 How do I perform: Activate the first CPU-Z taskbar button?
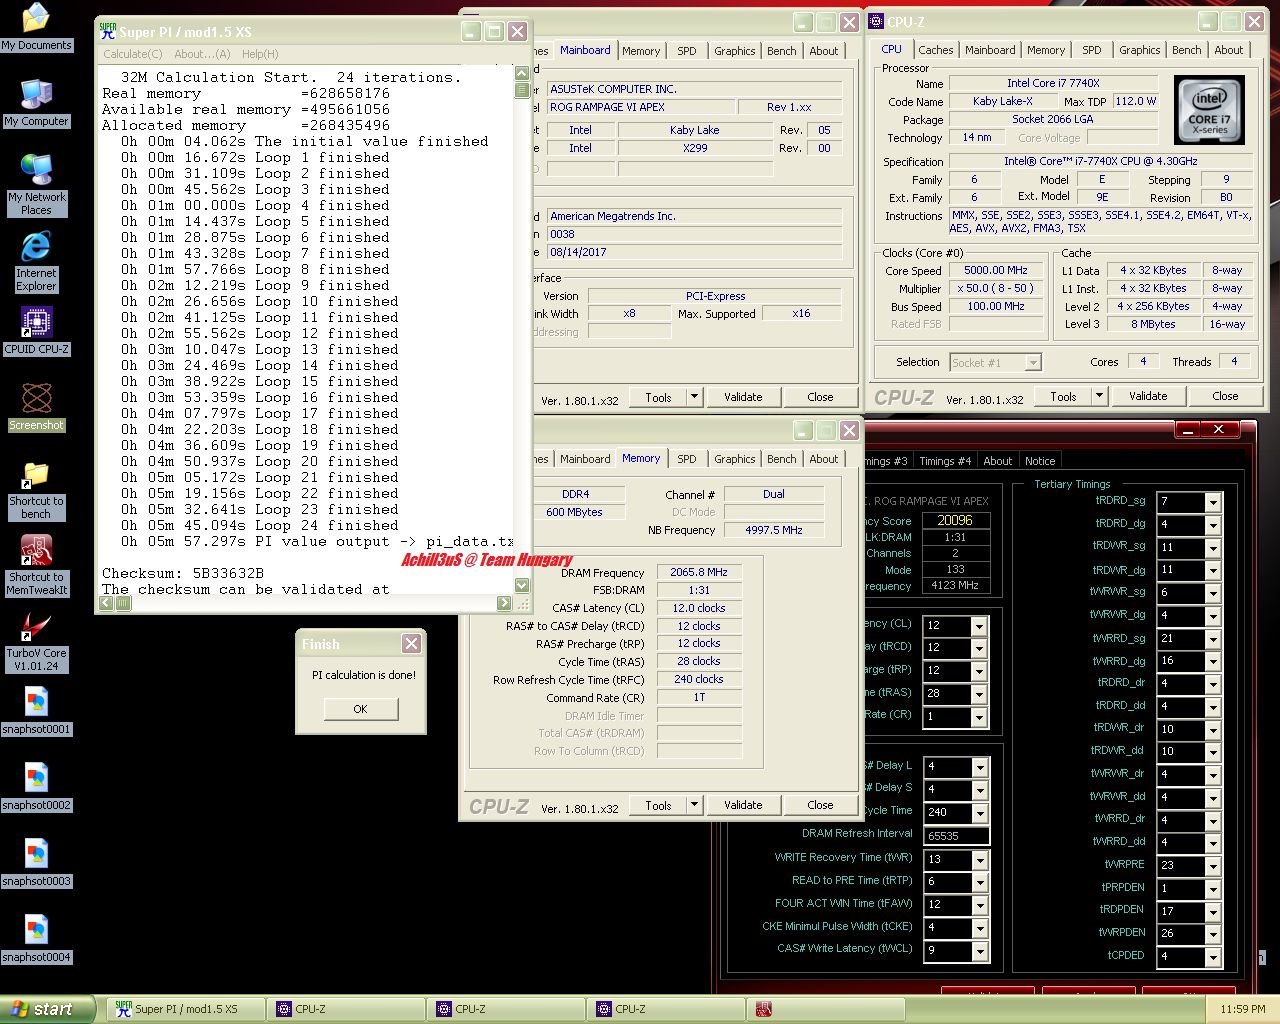point(345,1009)
